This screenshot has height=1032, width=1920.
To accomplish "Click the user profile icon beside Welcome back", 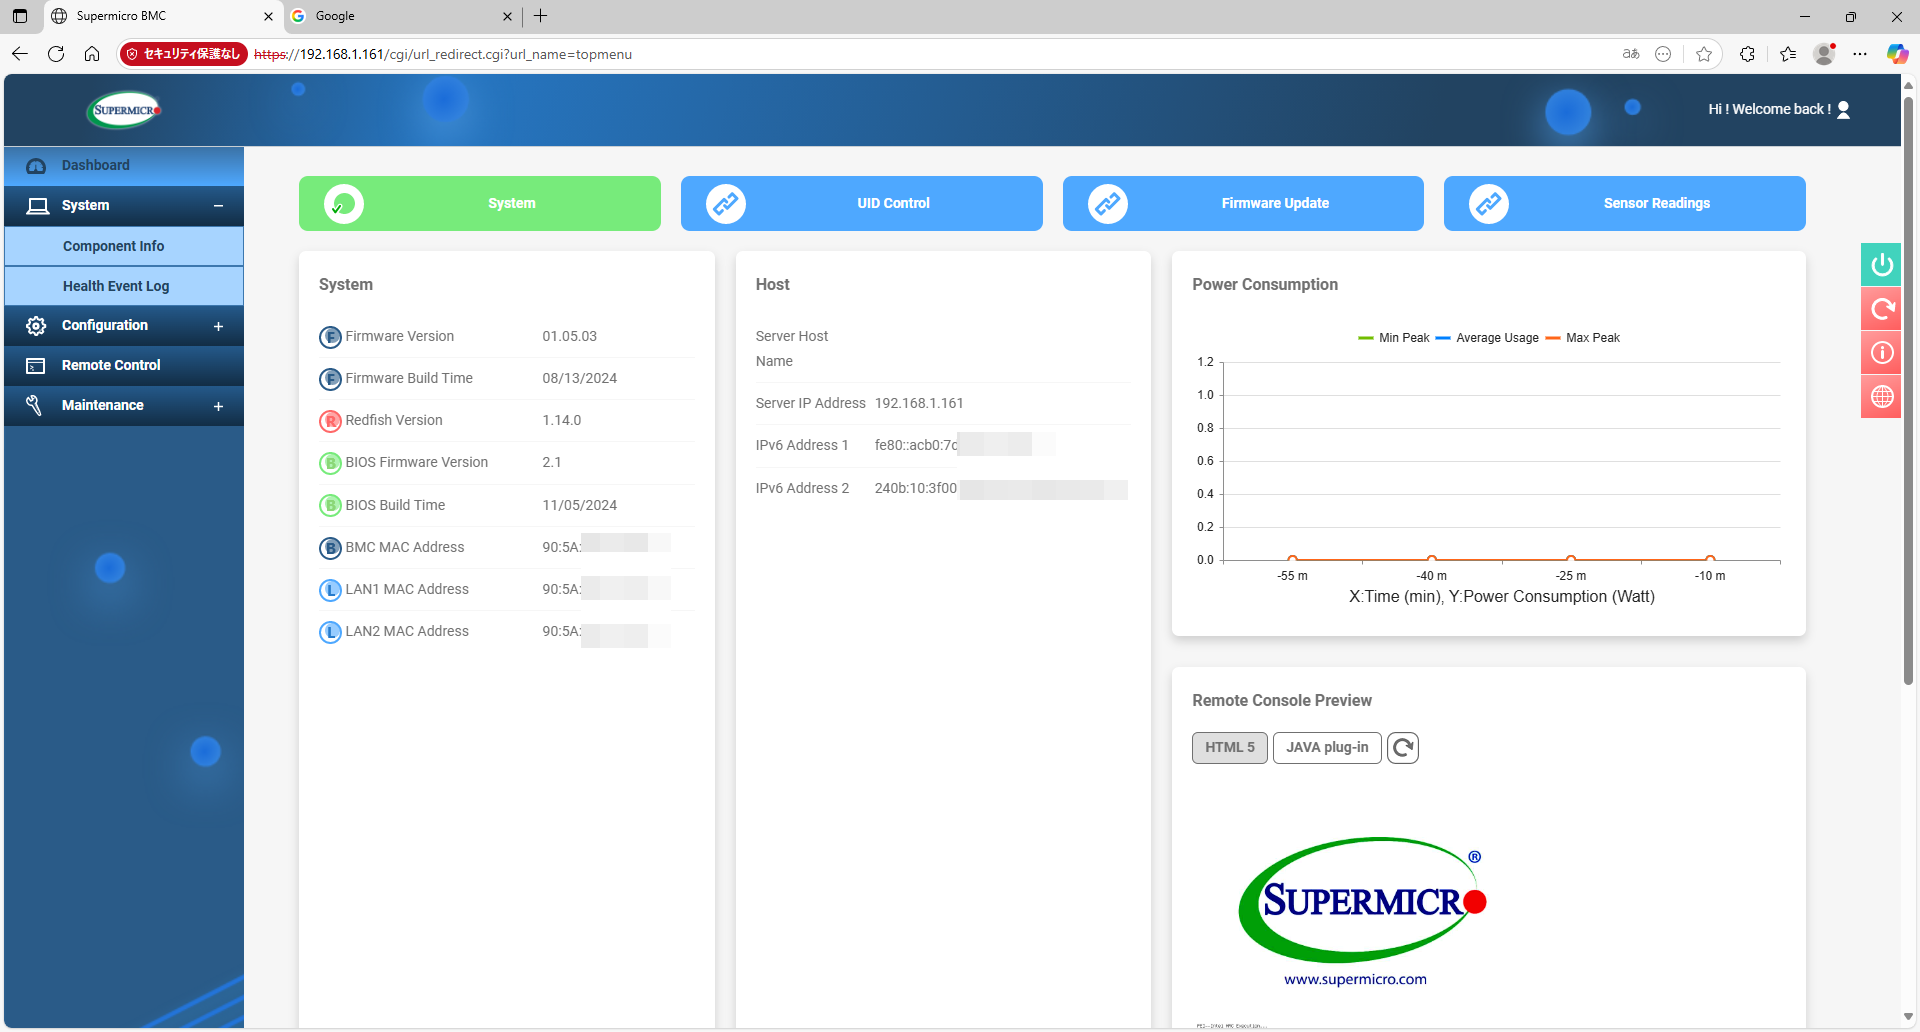I will 1844,110.
